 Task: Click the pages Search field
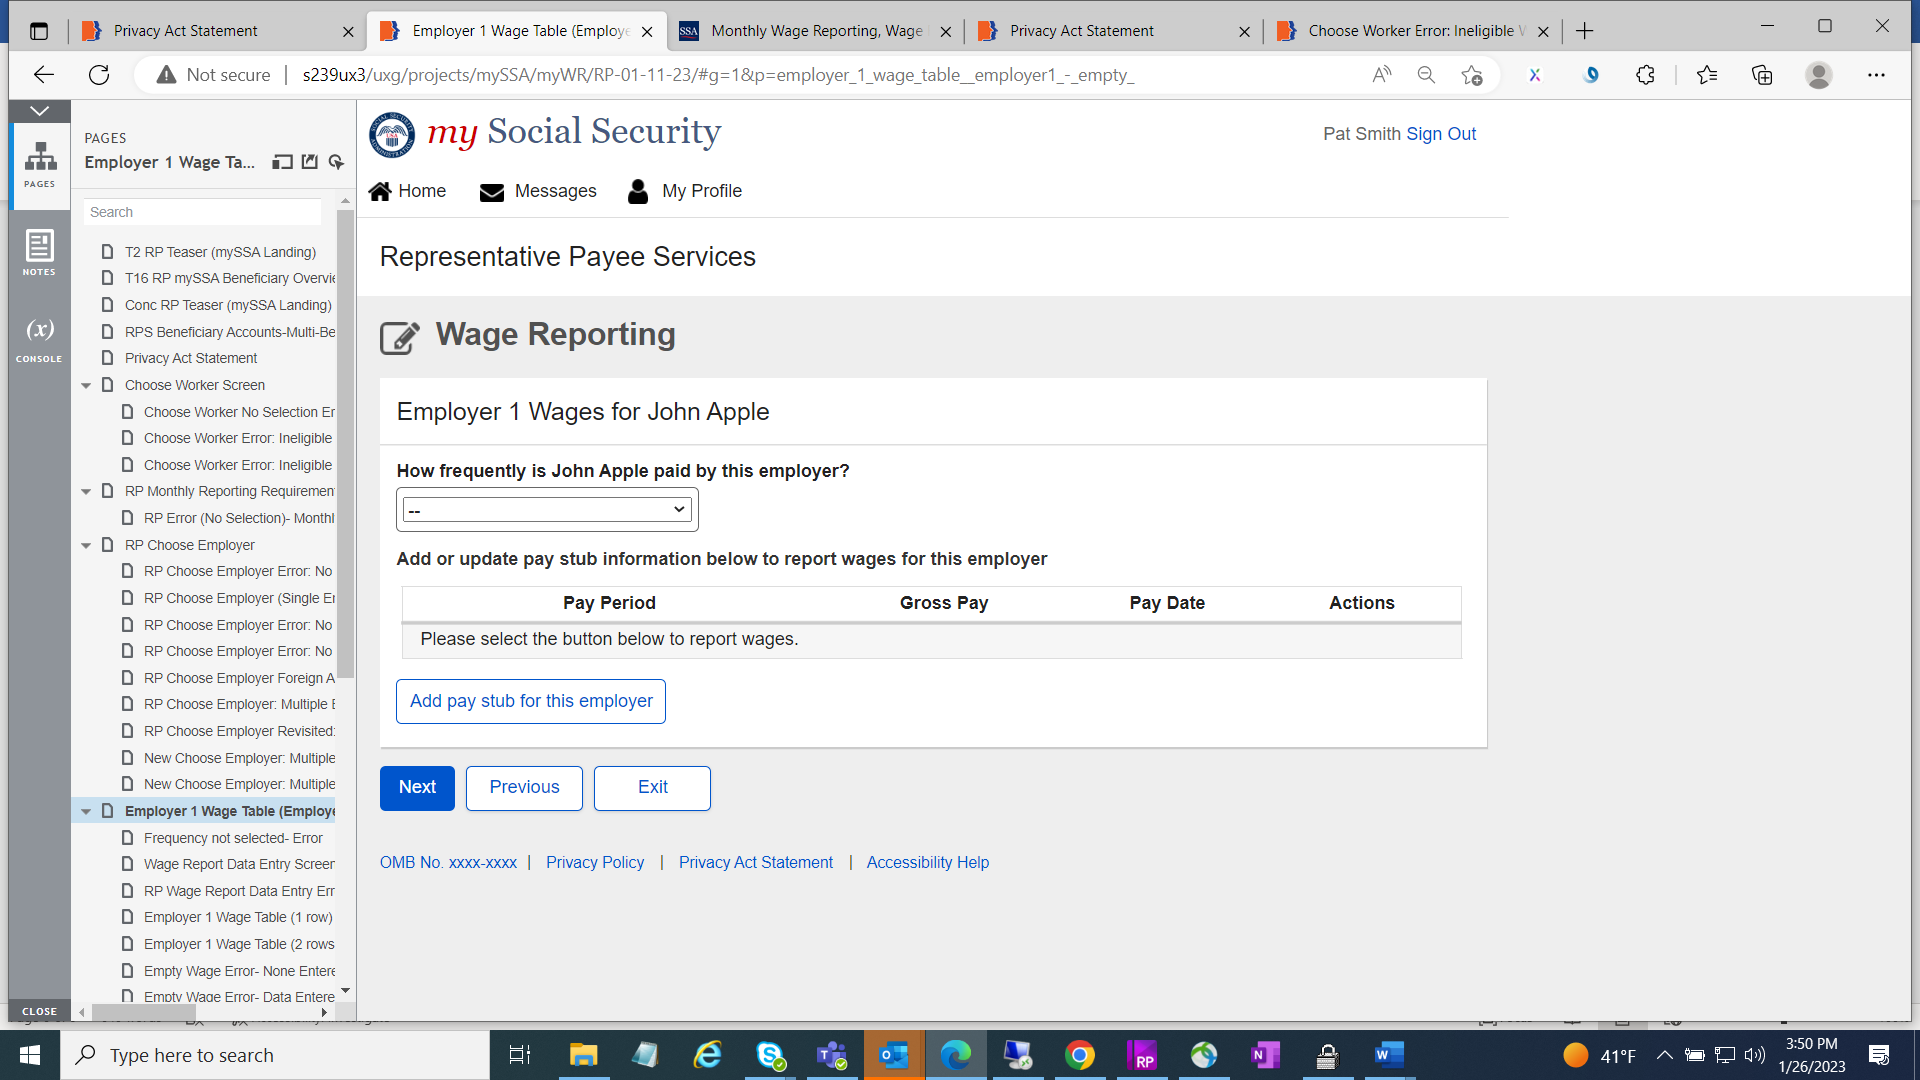point(203,212)
